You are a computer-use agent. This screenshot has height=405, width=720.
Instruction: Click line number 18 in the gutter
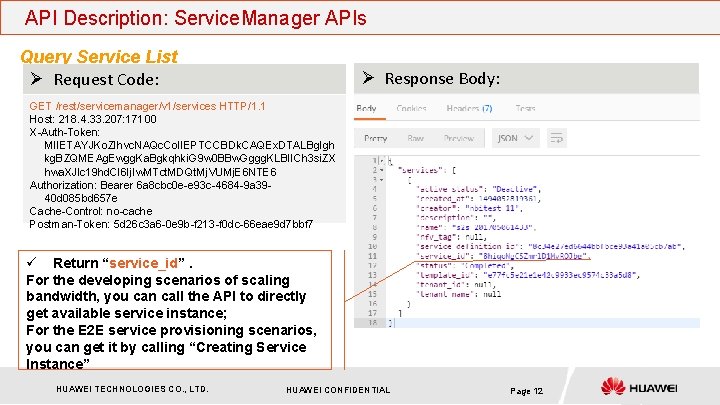[x=372, y=323]
